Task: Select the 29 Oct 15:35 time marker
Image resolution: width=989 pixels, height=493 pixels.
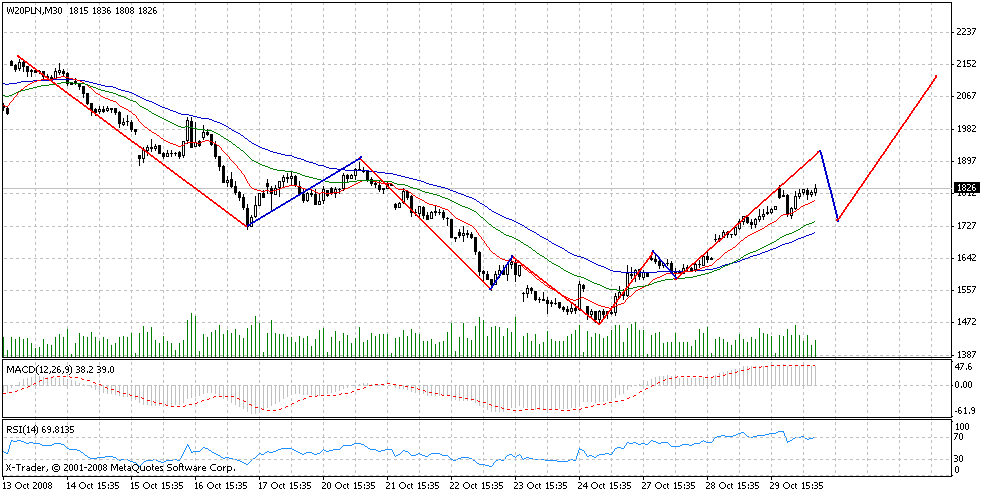Action: pyautogui.click(x=798, y=484)
